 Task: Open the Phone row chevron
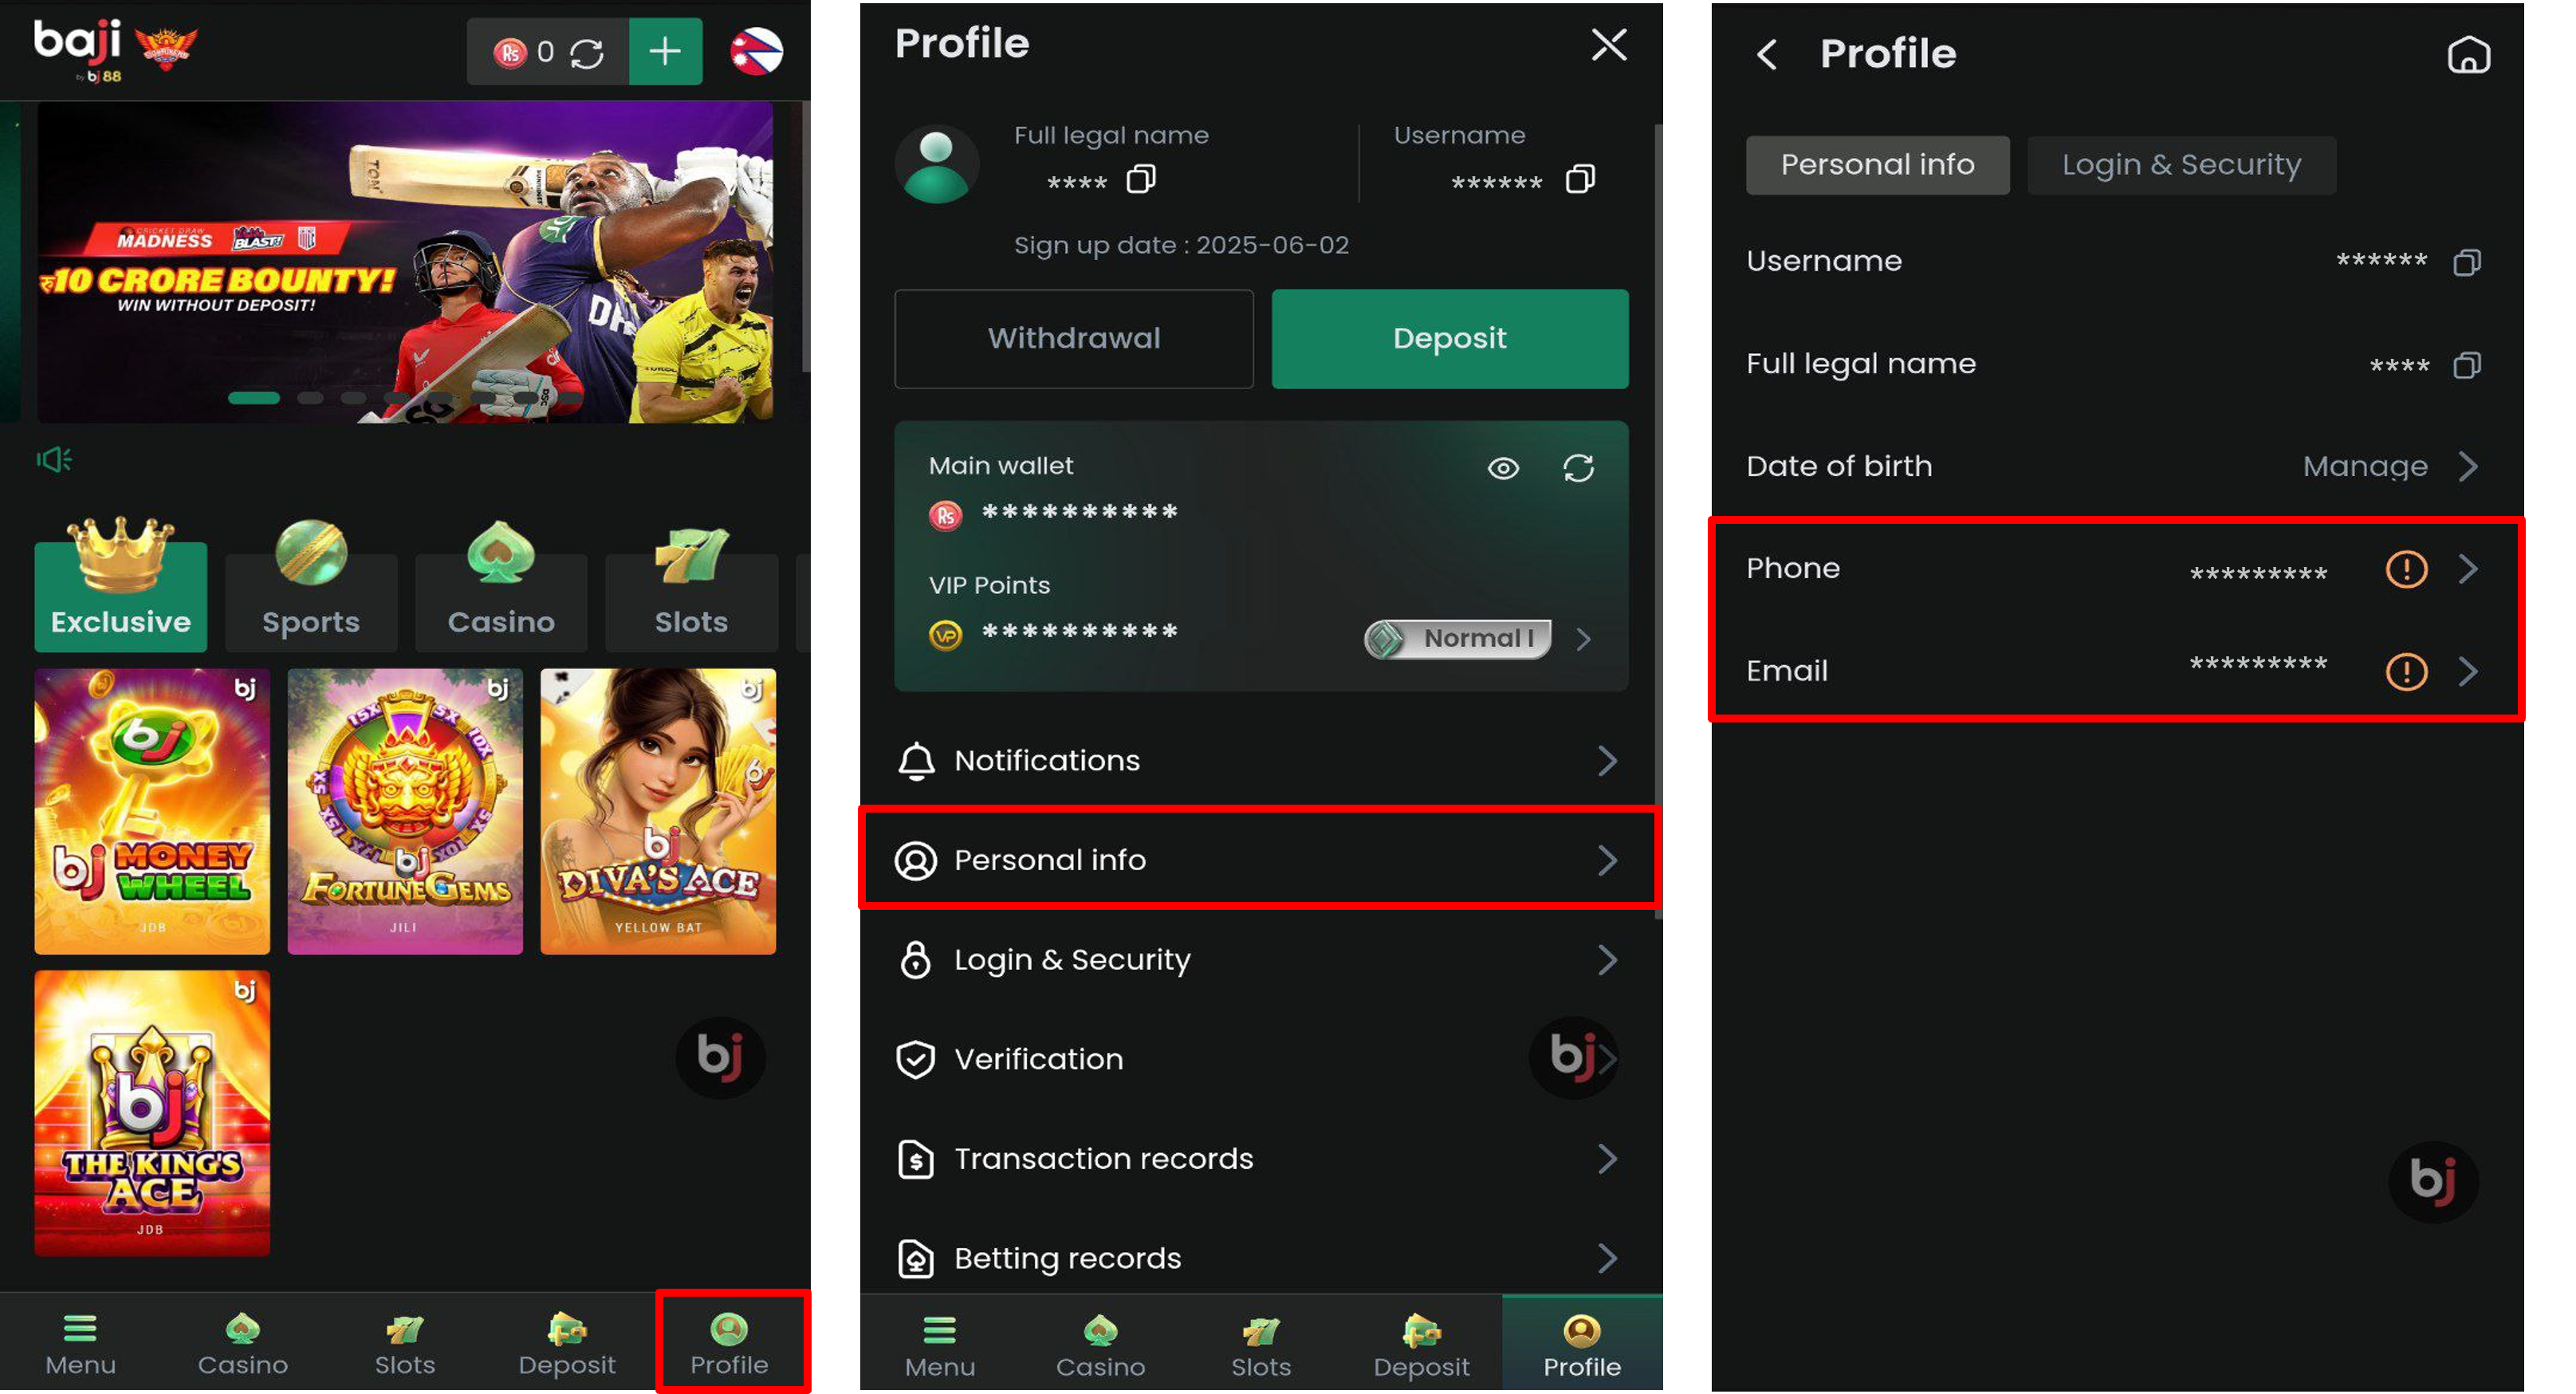(x=2468, y=569)
